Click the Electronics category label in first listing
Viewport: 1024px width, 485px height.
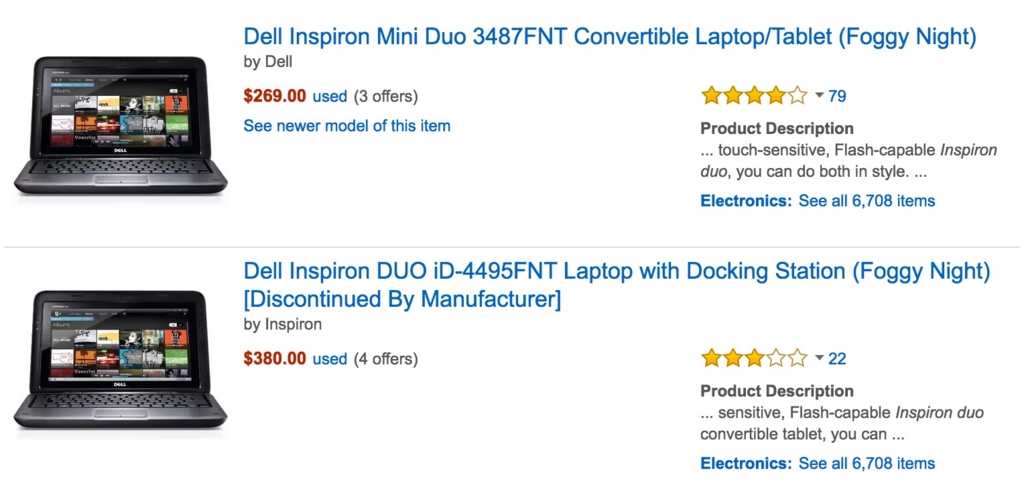[745, 201]
